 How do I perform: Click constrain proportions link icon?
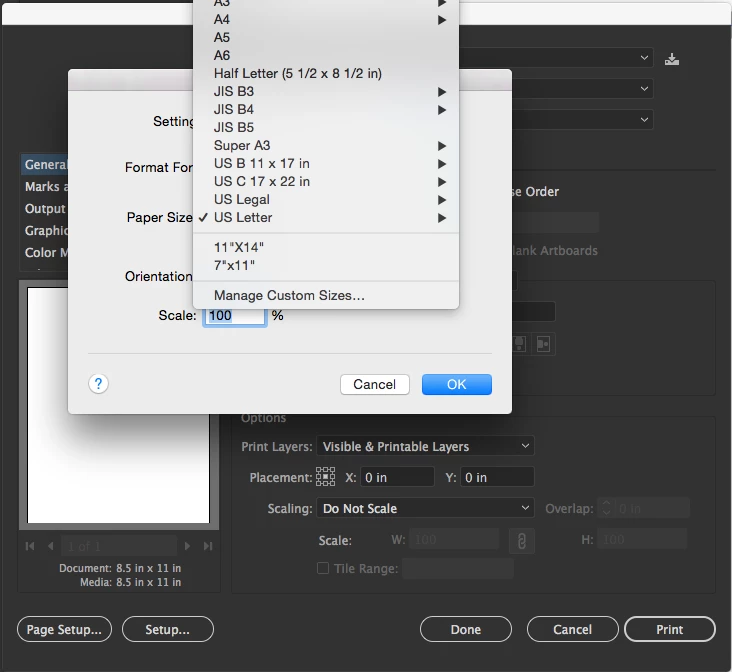pos(521,541)
